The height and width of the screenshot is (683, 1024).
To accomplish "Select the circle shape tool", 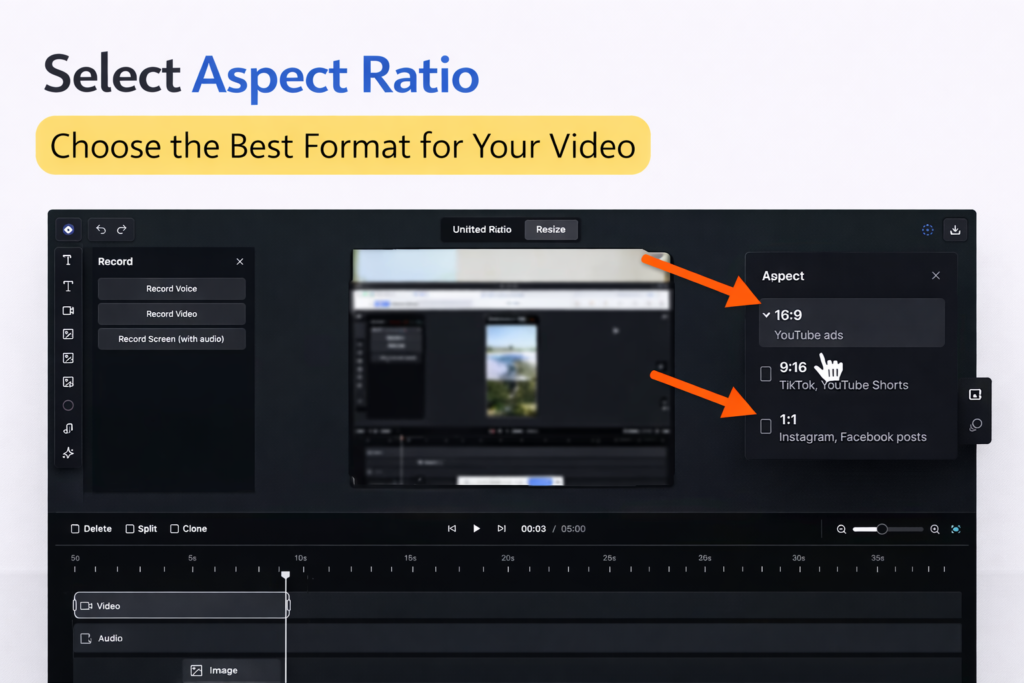I will click(x=68, y=405).
